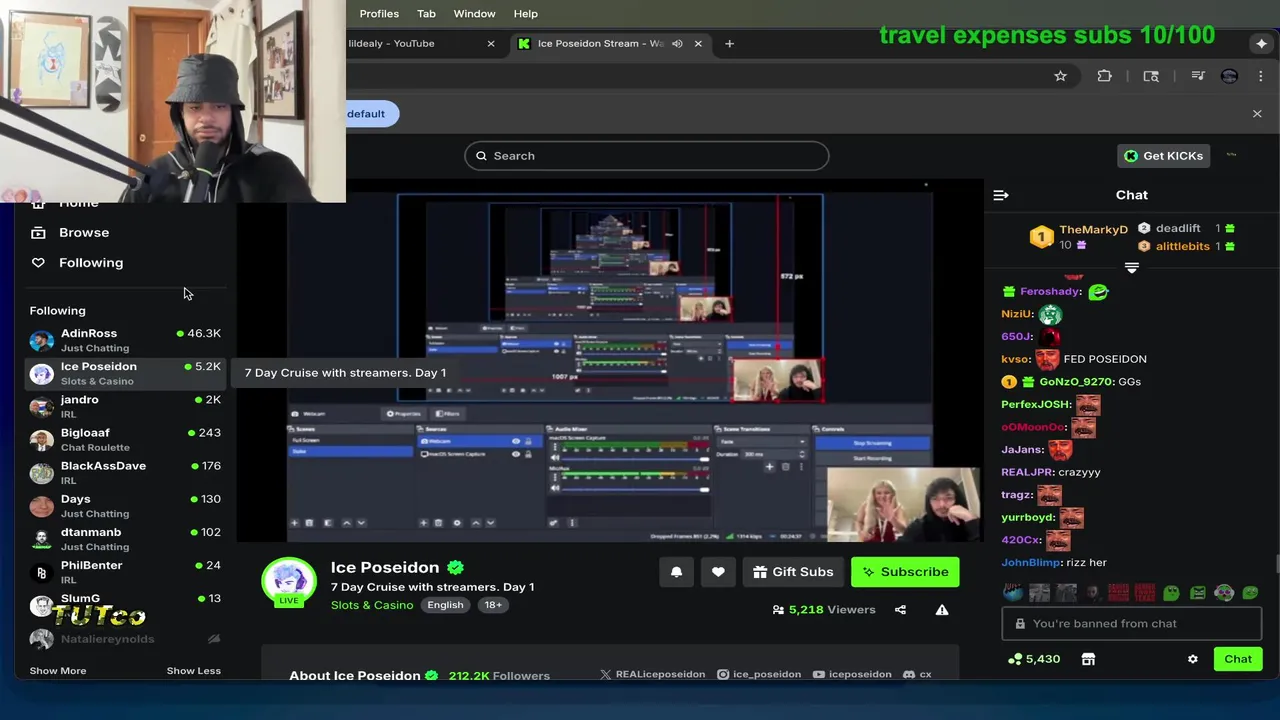Open Bigloaaf channel in sidebar

coord(125,439)
